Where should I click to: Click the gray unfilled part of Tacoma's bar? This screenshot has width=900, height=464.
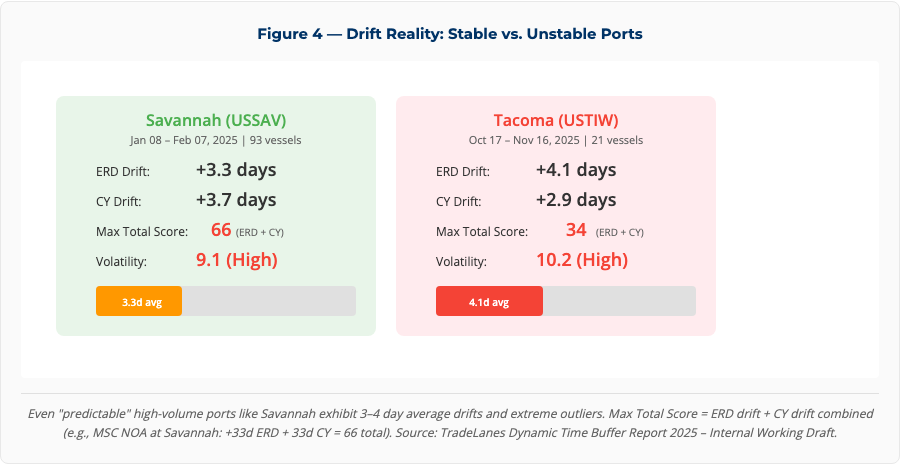[618, 301]
